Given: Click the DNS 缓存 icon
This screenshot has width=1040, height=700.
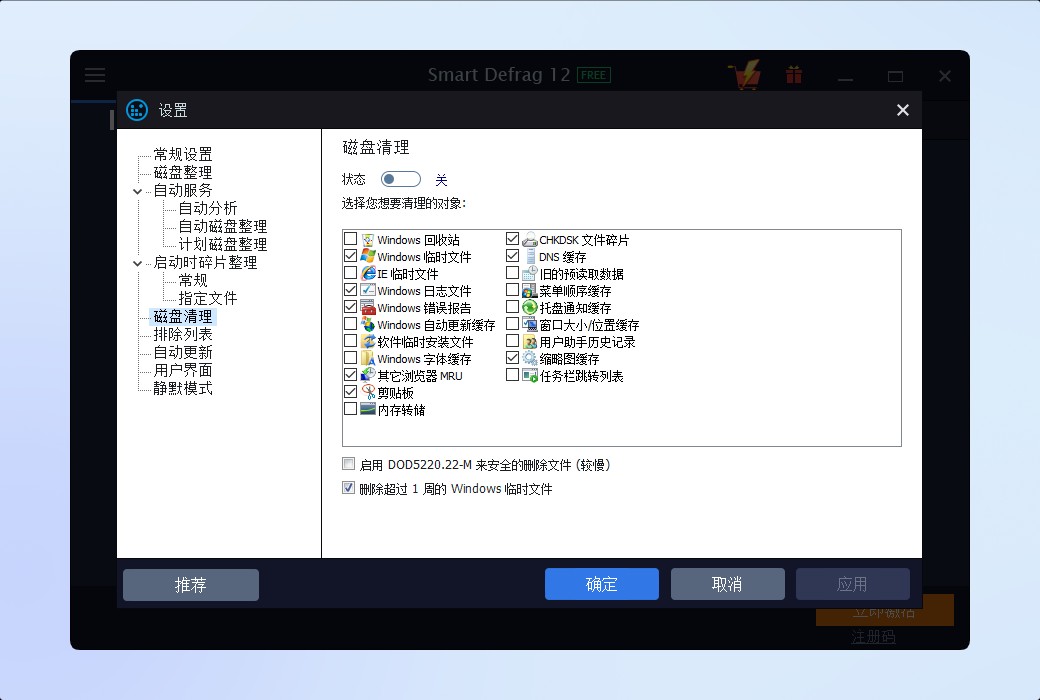Looking at the screenshot, I should point(529,257).
